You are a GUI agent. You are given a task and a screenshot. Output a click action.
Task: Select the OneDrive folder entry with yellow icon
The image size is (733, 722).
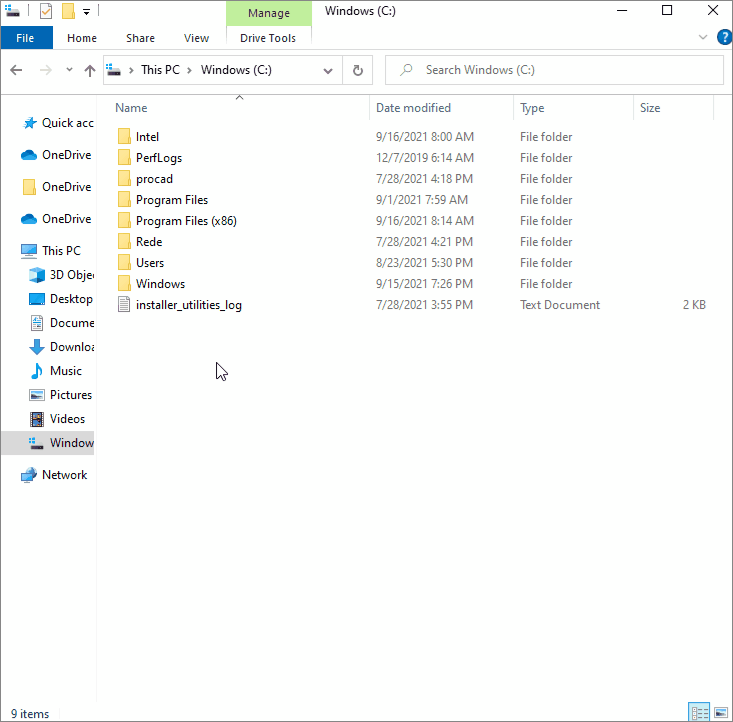56,187
